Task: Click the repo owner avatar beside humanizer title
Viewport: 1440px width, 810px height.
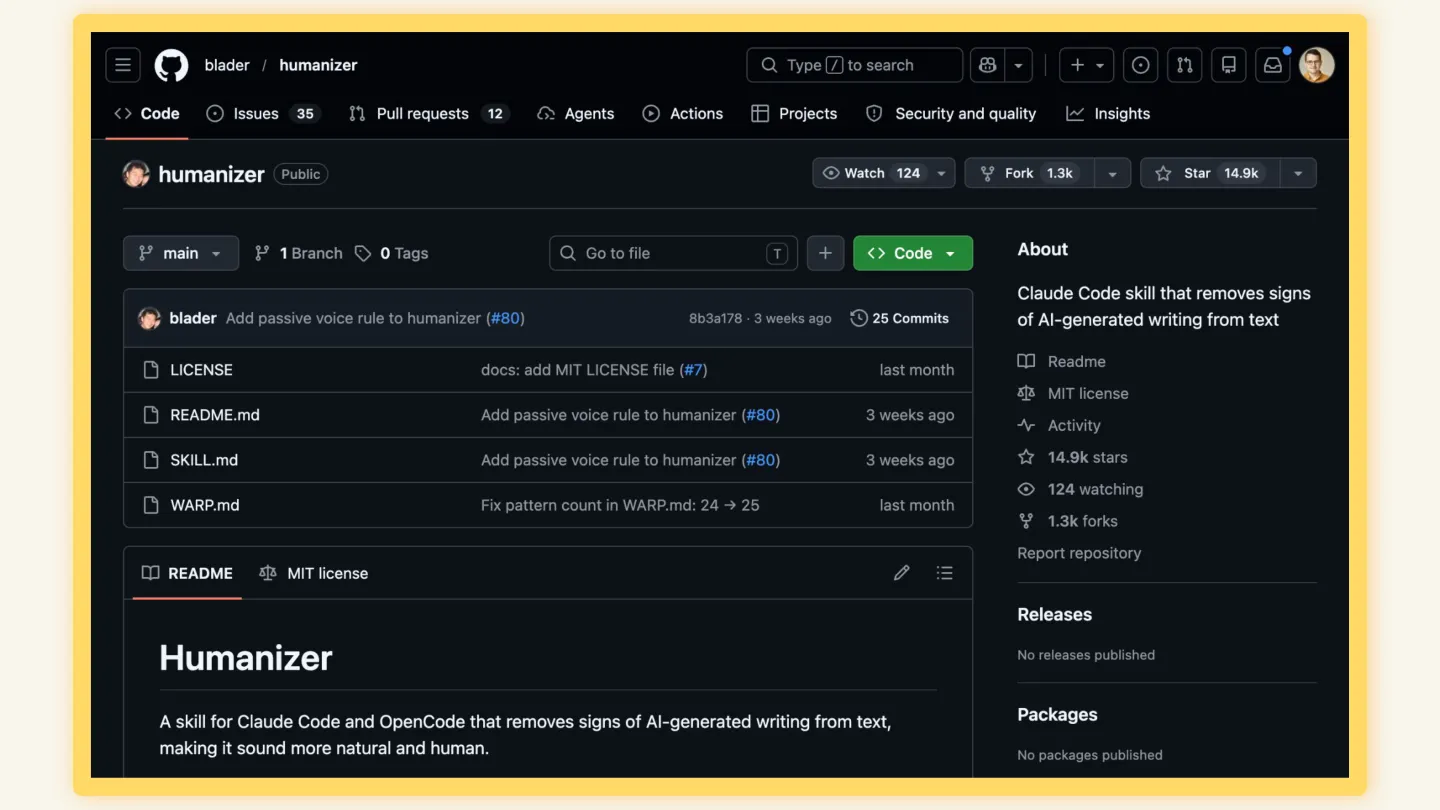Action: click(x=136, y=174)
